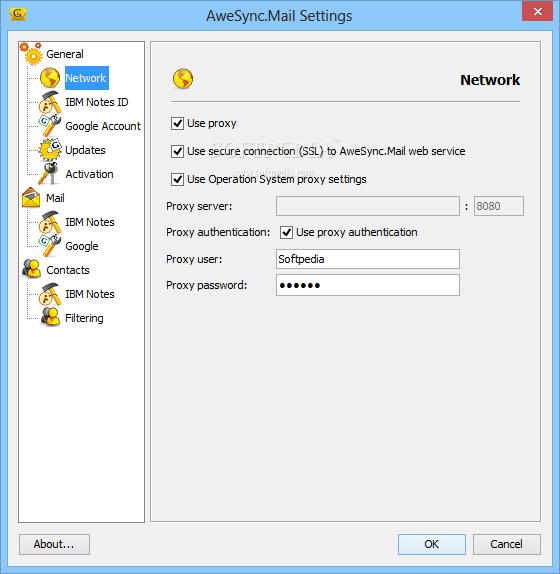560x574 pixels.
Task: Select the Network settings item
Action: (87, 78)
